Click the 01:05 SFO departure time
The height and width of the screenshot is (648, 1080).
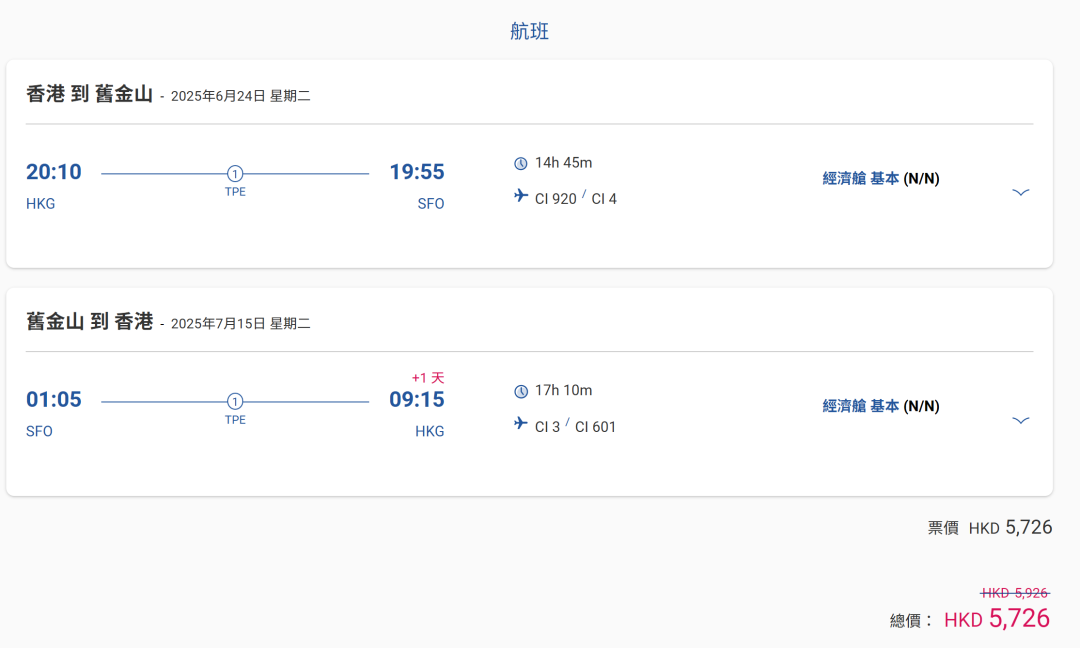(54, 400)
